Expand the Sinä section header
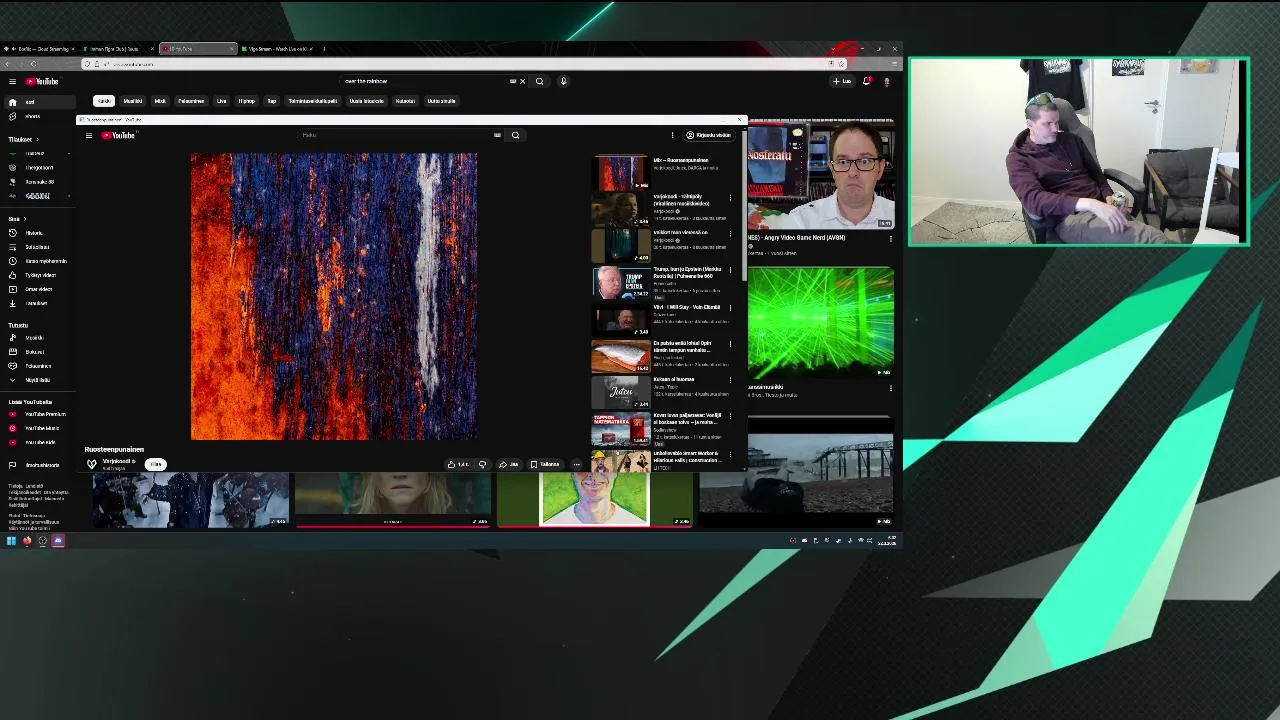Viewport: 1280px width, 720px height. 17,219
